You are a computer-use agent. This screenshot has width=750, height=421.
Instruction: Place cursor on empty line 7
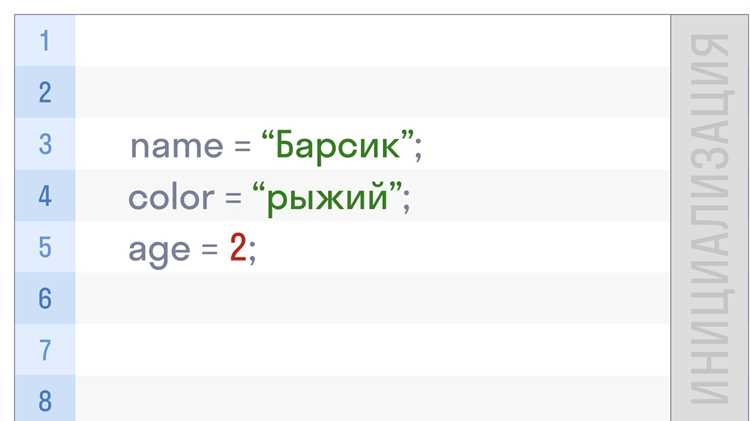click(x=373, y=350)
